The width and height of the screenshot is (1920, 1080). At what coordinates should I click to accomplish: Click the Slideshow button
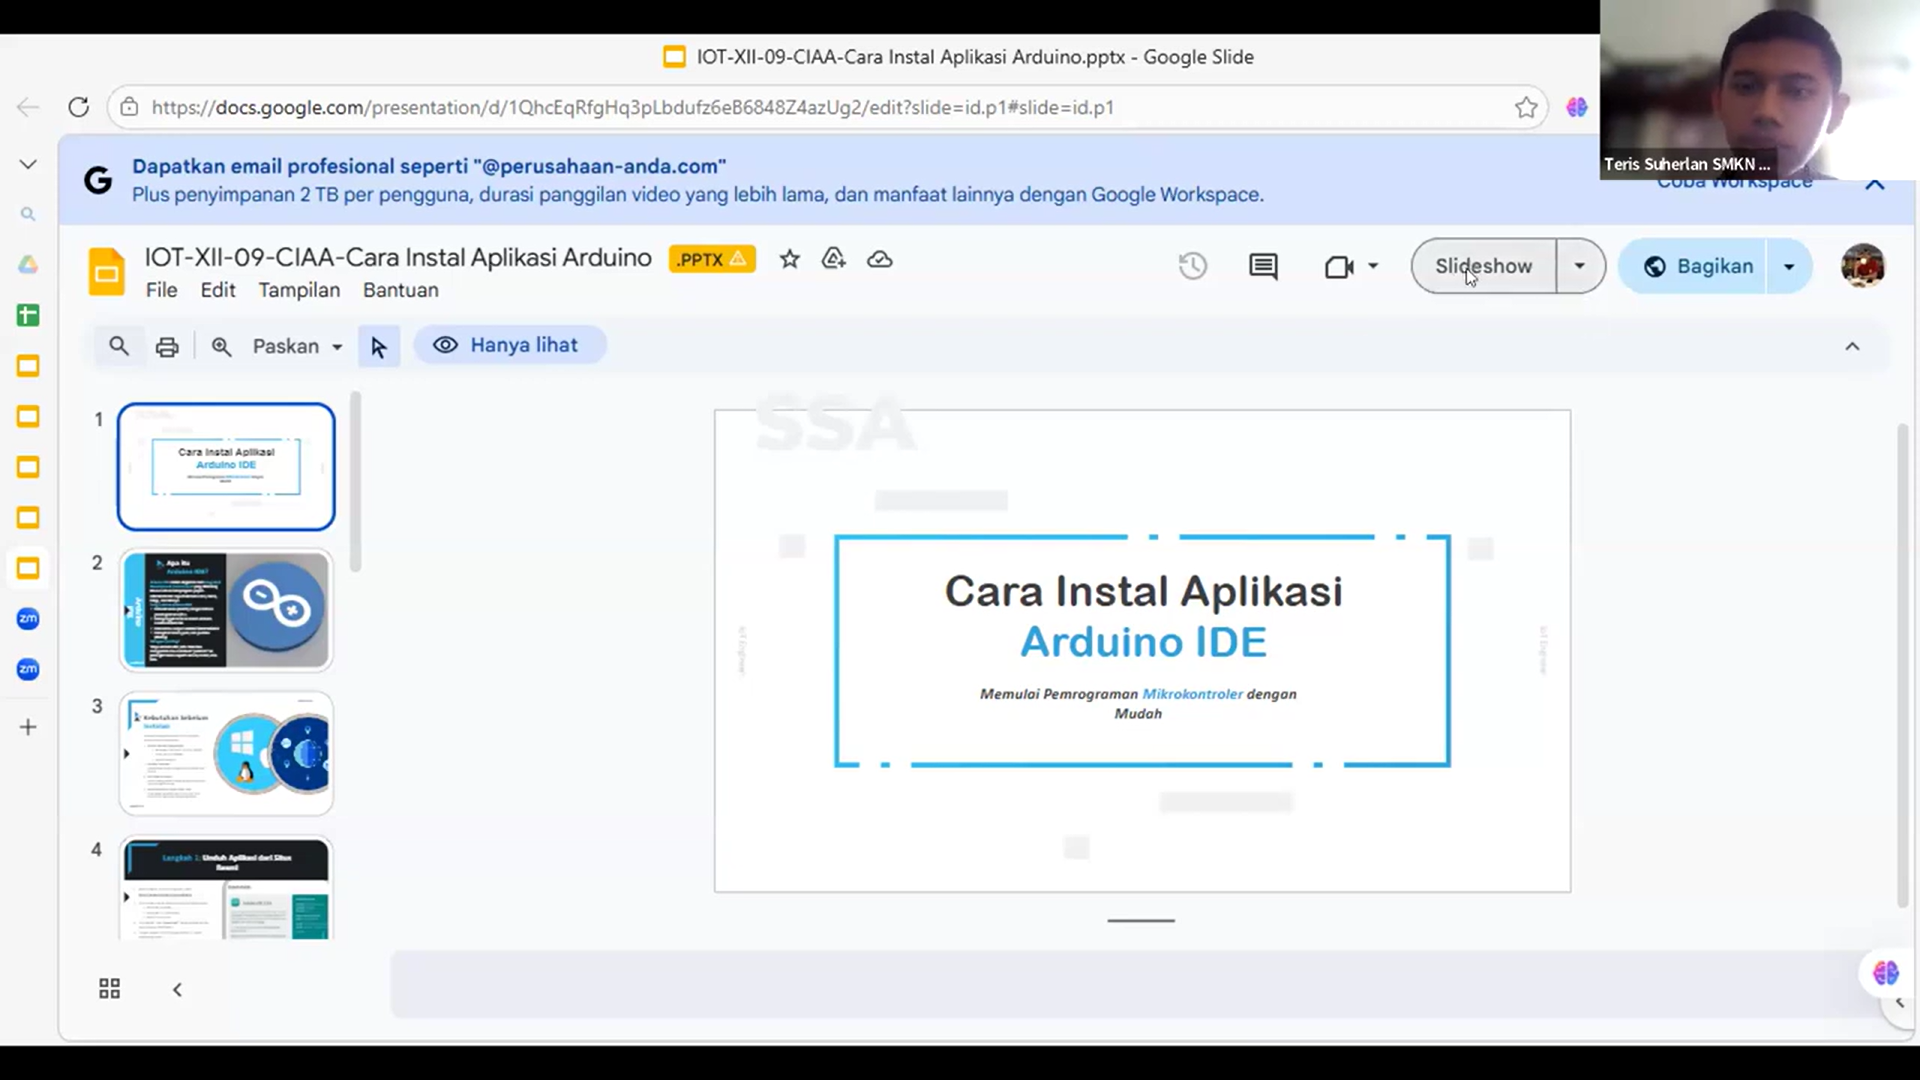click(x=1483, y=266)
